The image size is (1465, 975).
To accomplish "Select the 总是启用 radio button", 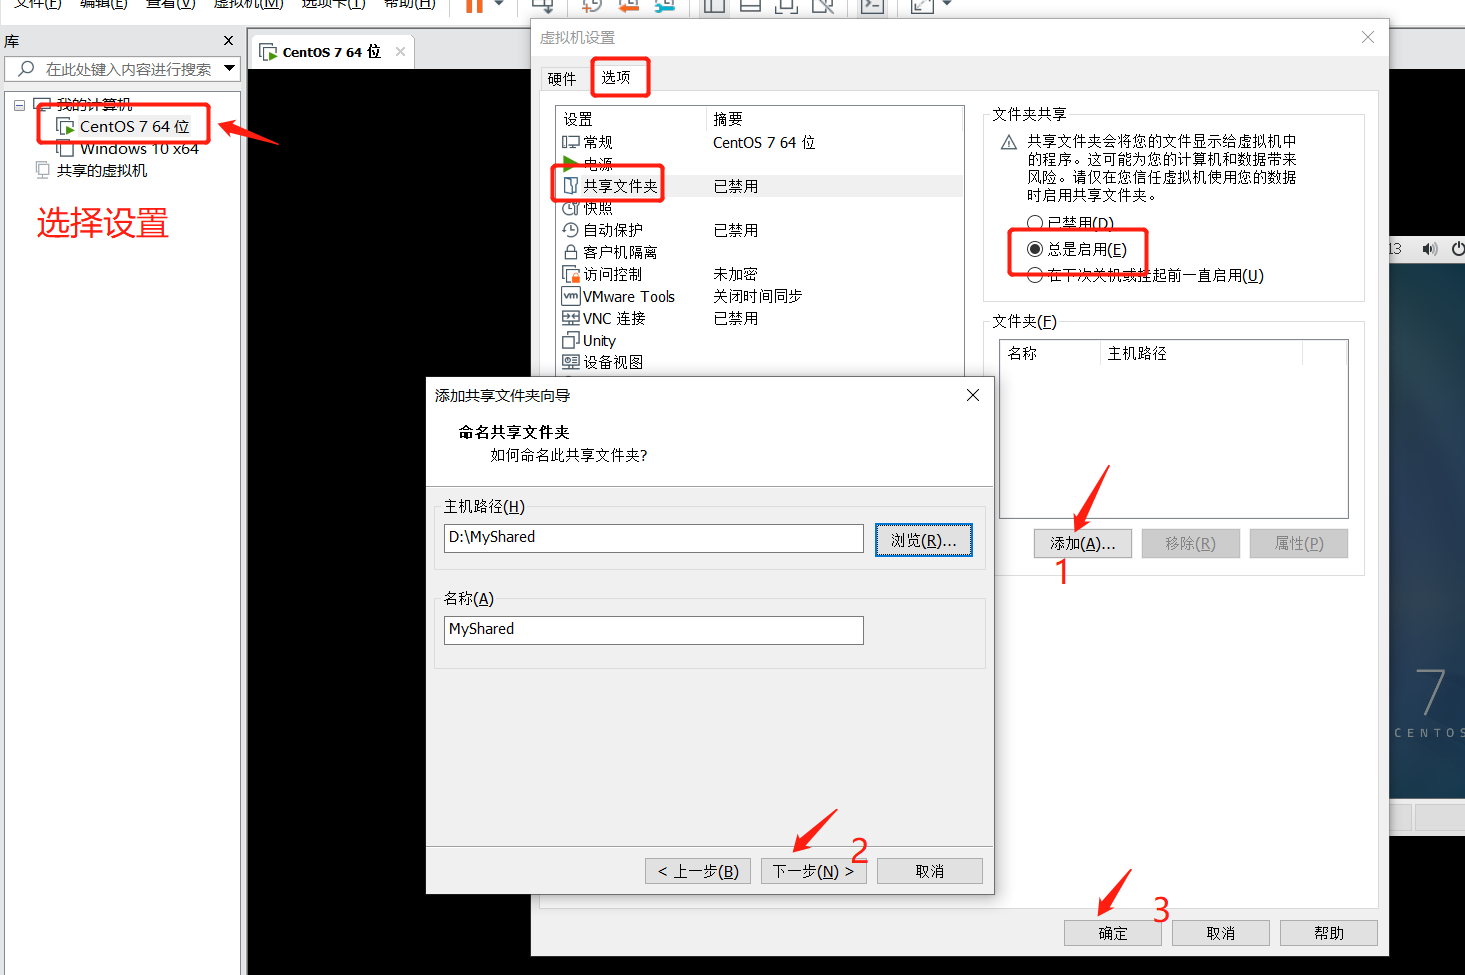I will [x=1036, y=250].
